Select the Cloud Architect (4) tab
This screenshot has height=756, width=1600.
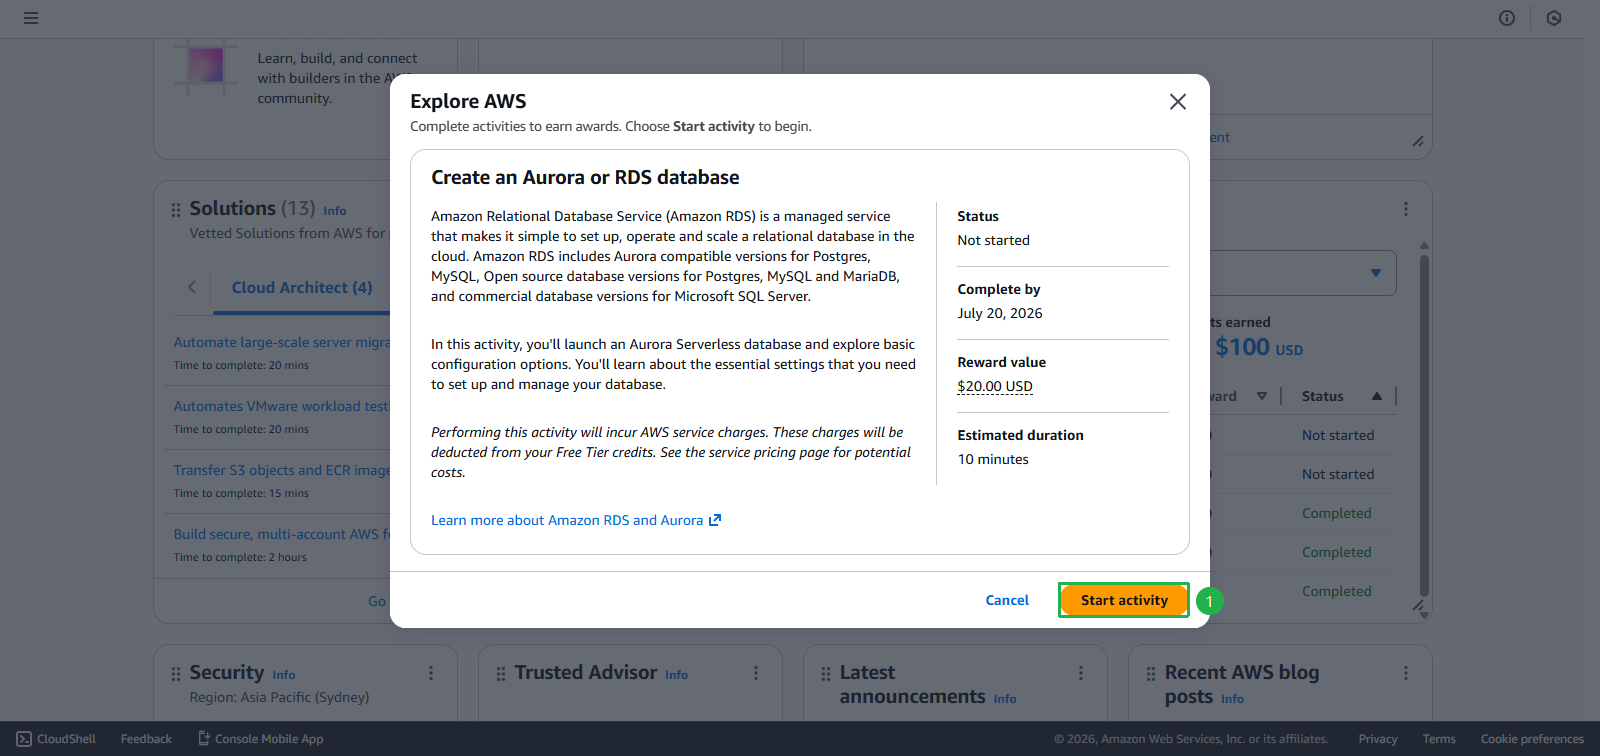[302, 288]
